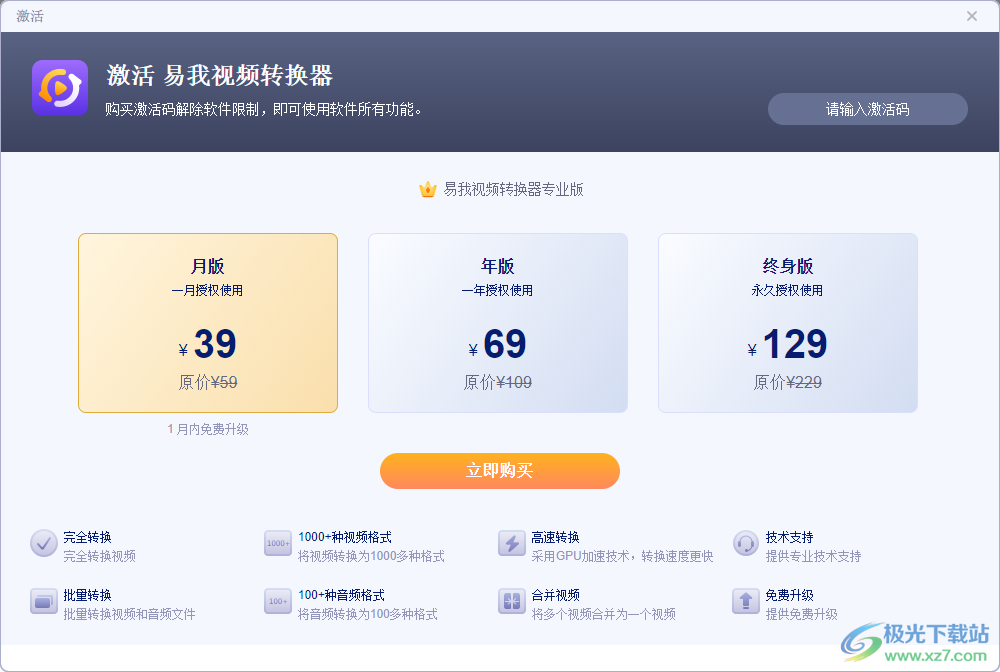This screenshot has height=672, width=1000.
Task: Click the 完全转换 checkmark icon
Action: (44, 543)
